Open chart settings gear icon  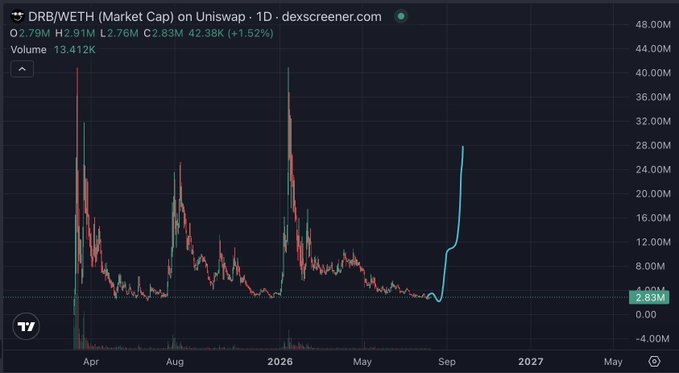[x=654, y=361]
